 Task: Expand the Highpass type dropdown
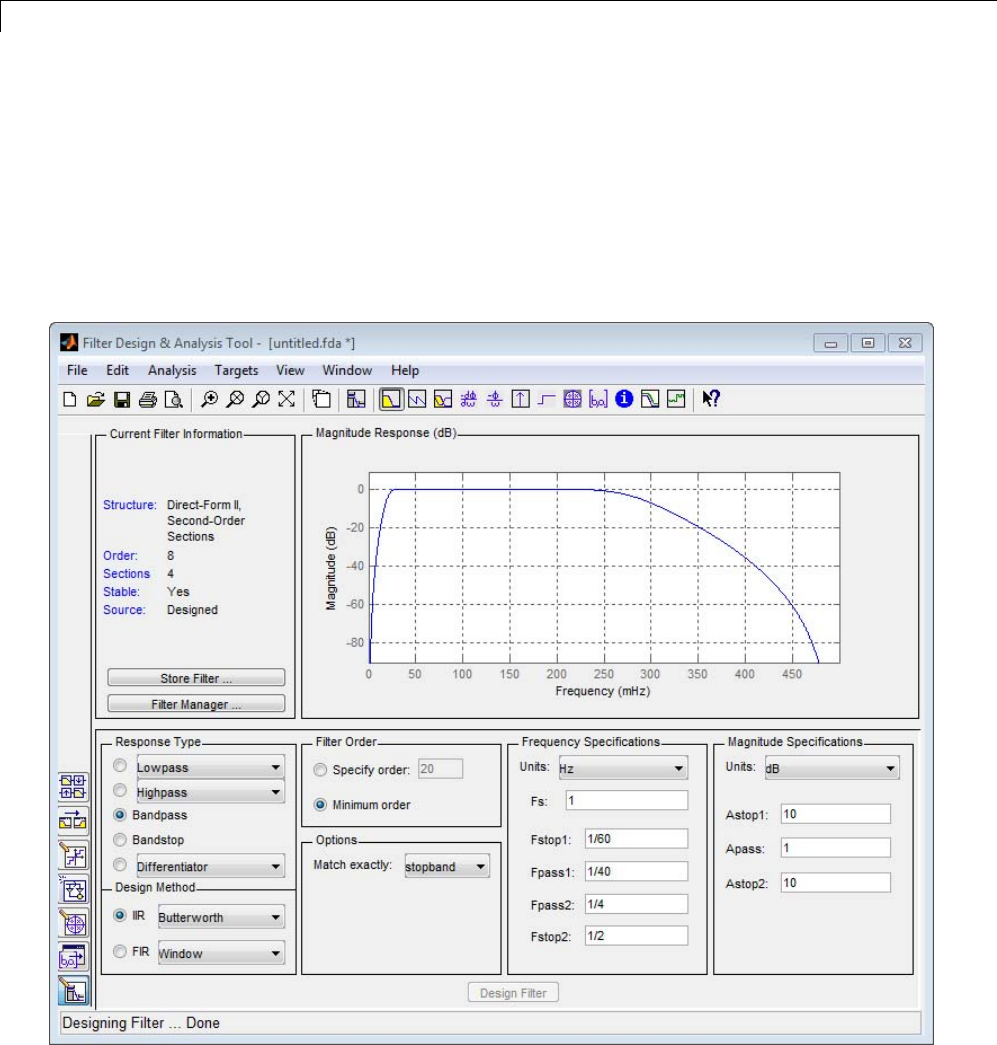click(x=211, y=792)
